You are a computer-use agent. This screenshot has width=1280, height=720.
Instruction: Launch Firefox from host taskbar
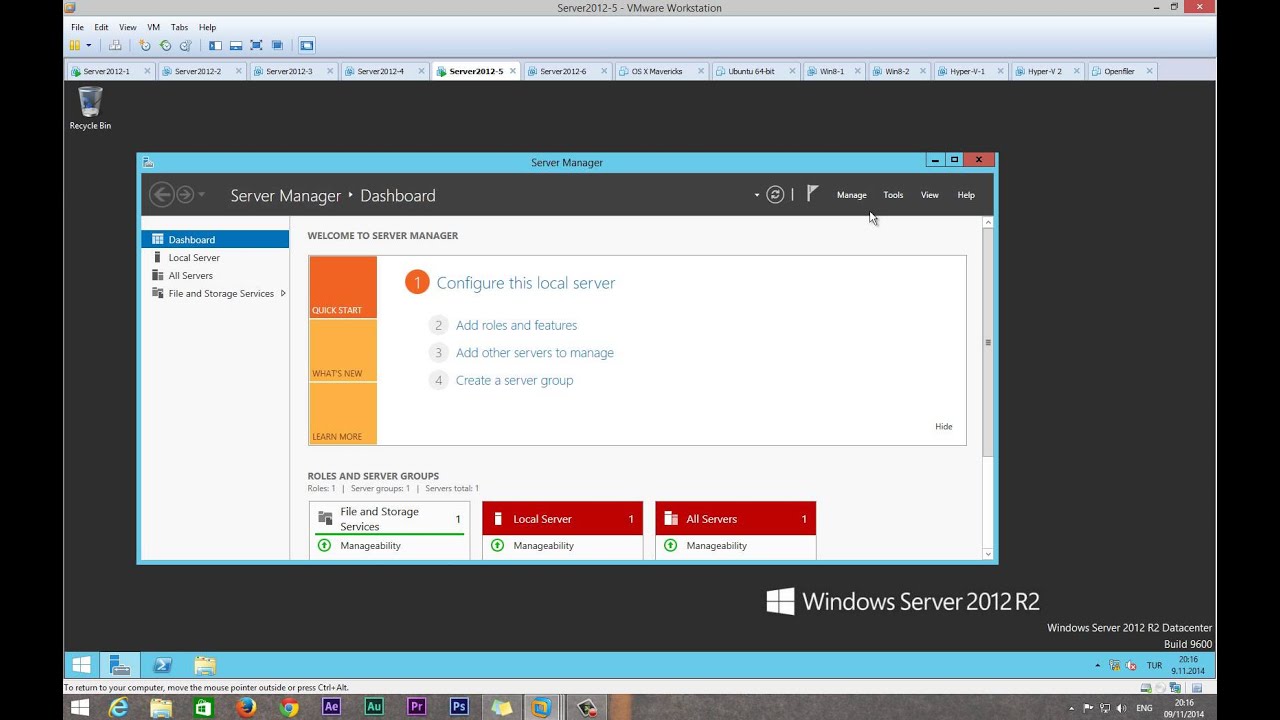pos(246,707)
